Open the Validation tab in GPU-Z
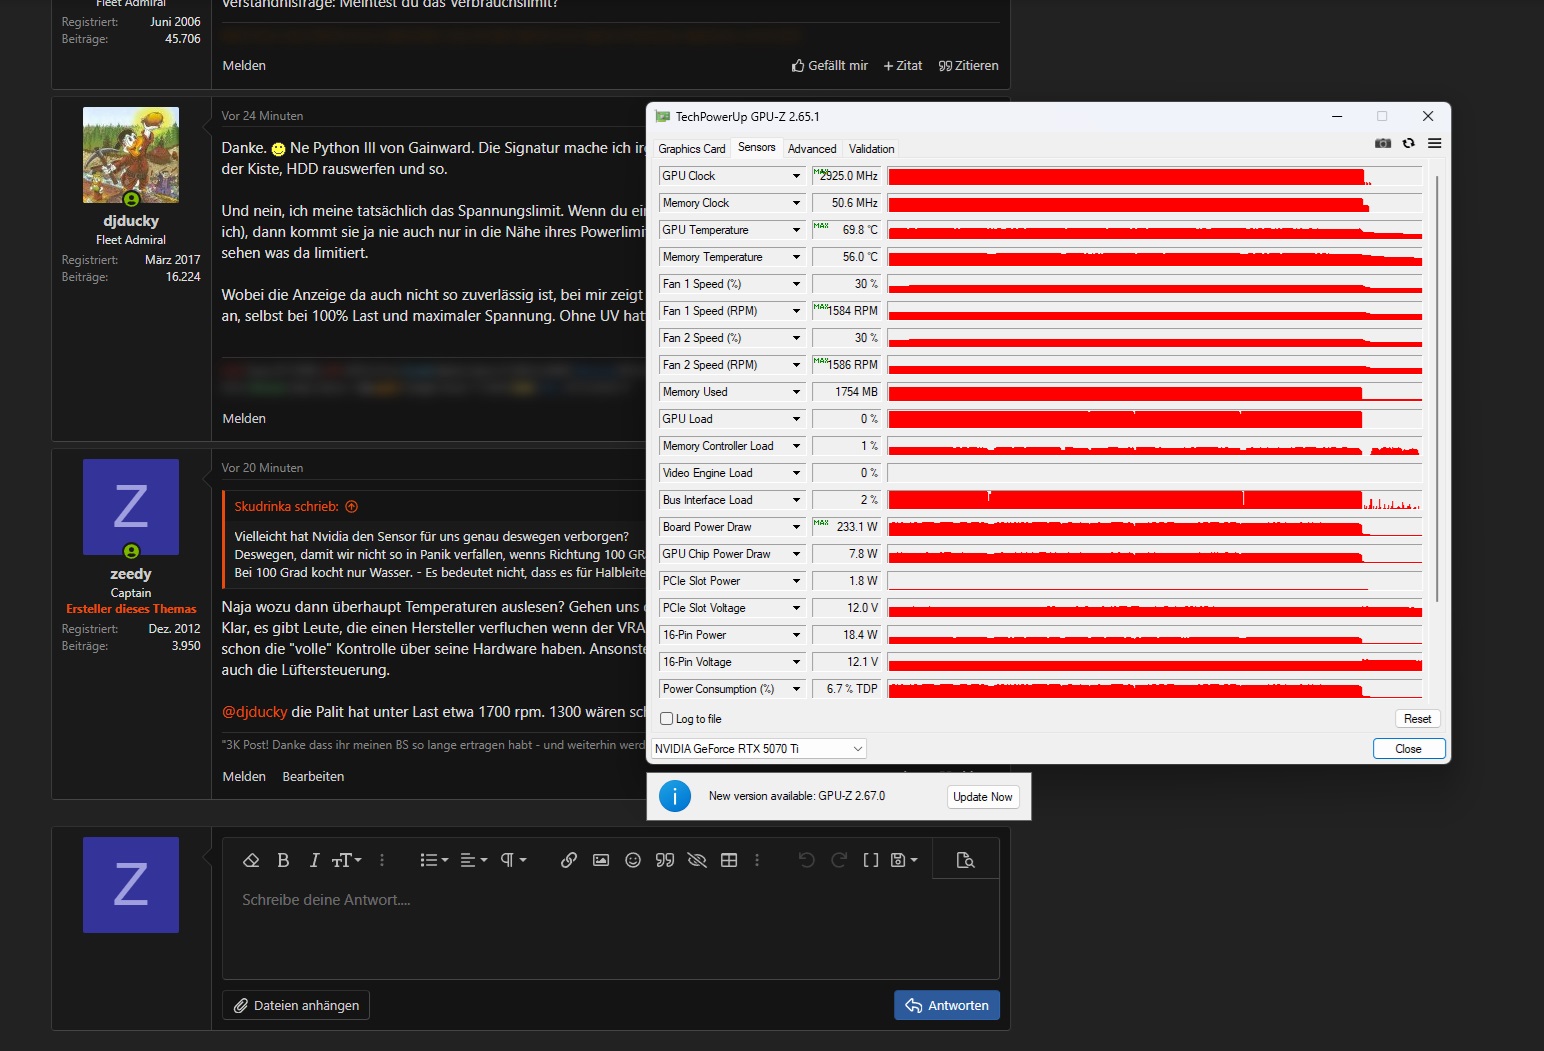Image resolution: width=1544 pixels, height=1051 pixels. 872,149
